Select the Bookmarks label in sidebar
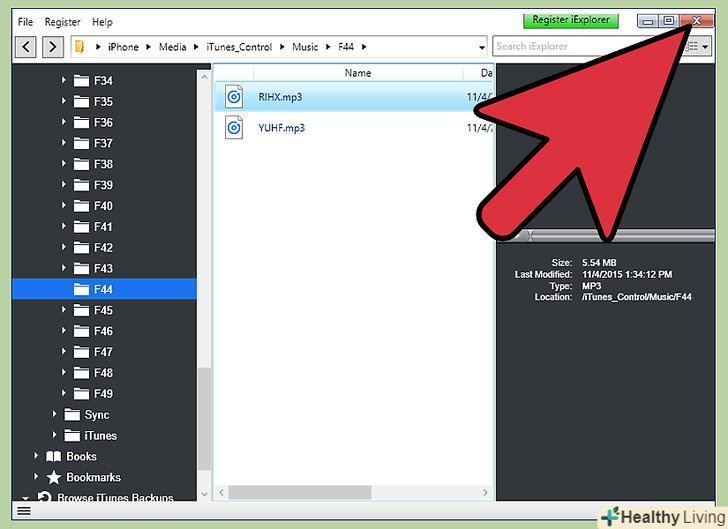Image resolution: width=728 pixels, height=529 pixels. (x=93, y=477)
